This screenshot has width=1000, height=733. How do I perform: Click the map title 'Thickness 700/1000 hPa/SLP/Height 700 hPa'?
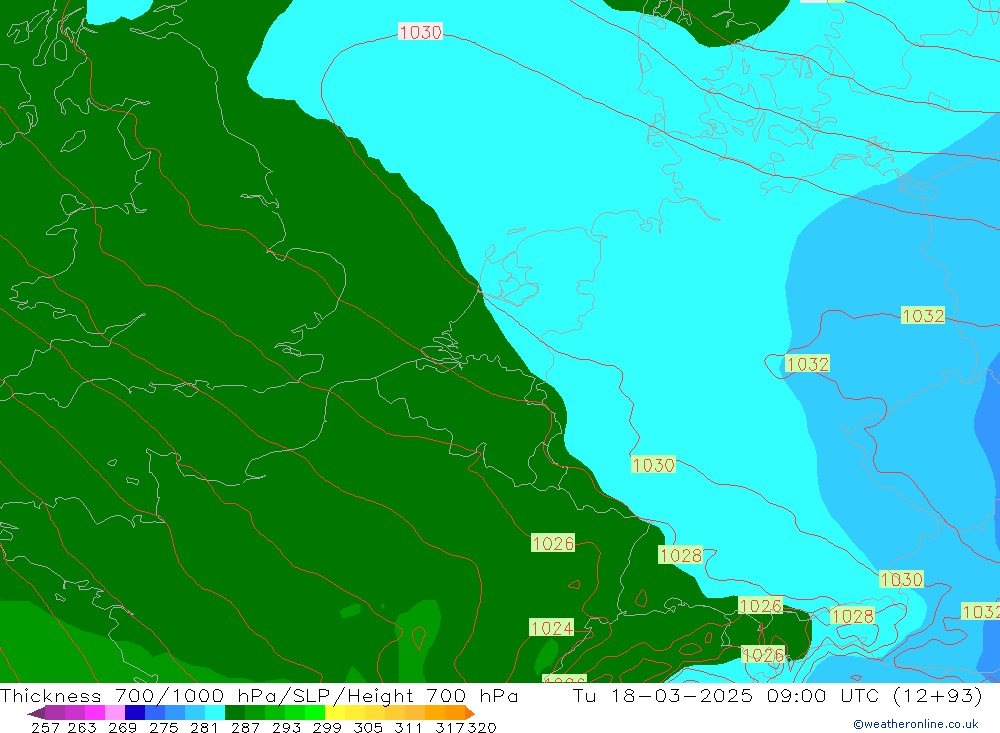[x=259, y=695]
